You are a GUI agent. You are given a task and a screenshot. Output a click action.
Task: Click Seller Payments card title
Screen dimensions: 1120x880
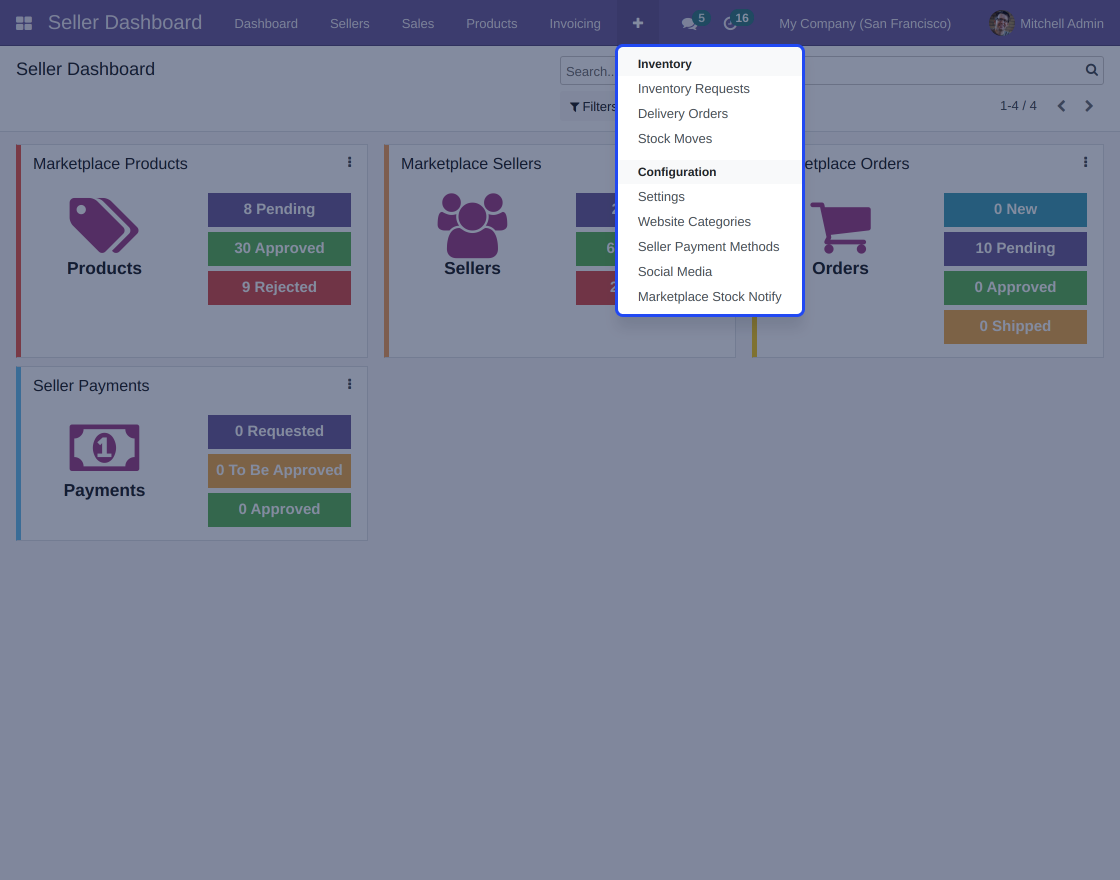(91, 386)
